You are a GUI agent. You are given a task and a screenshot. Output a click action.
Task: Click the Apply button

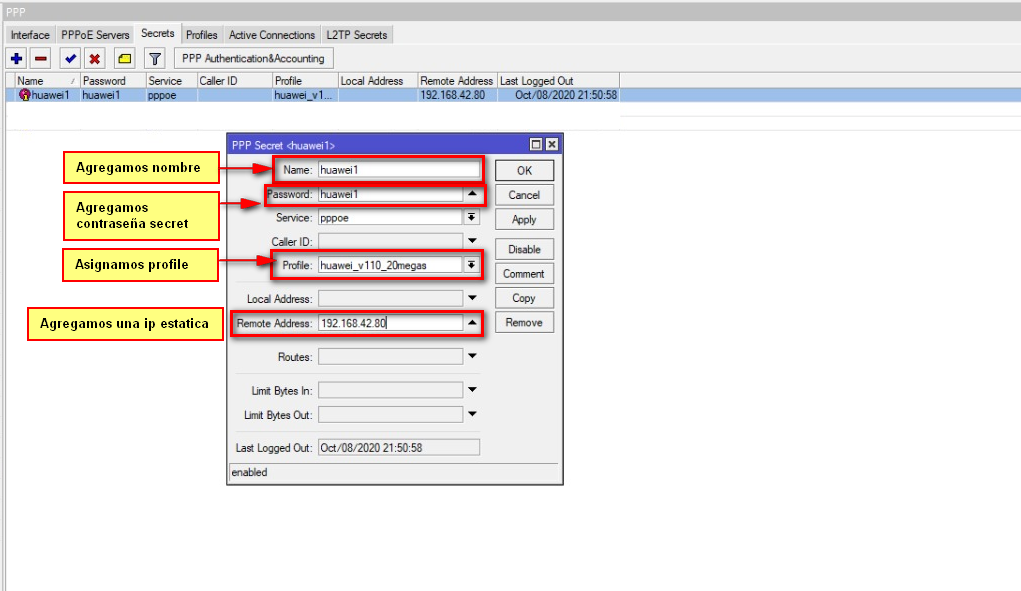click(x=524, y=220)
